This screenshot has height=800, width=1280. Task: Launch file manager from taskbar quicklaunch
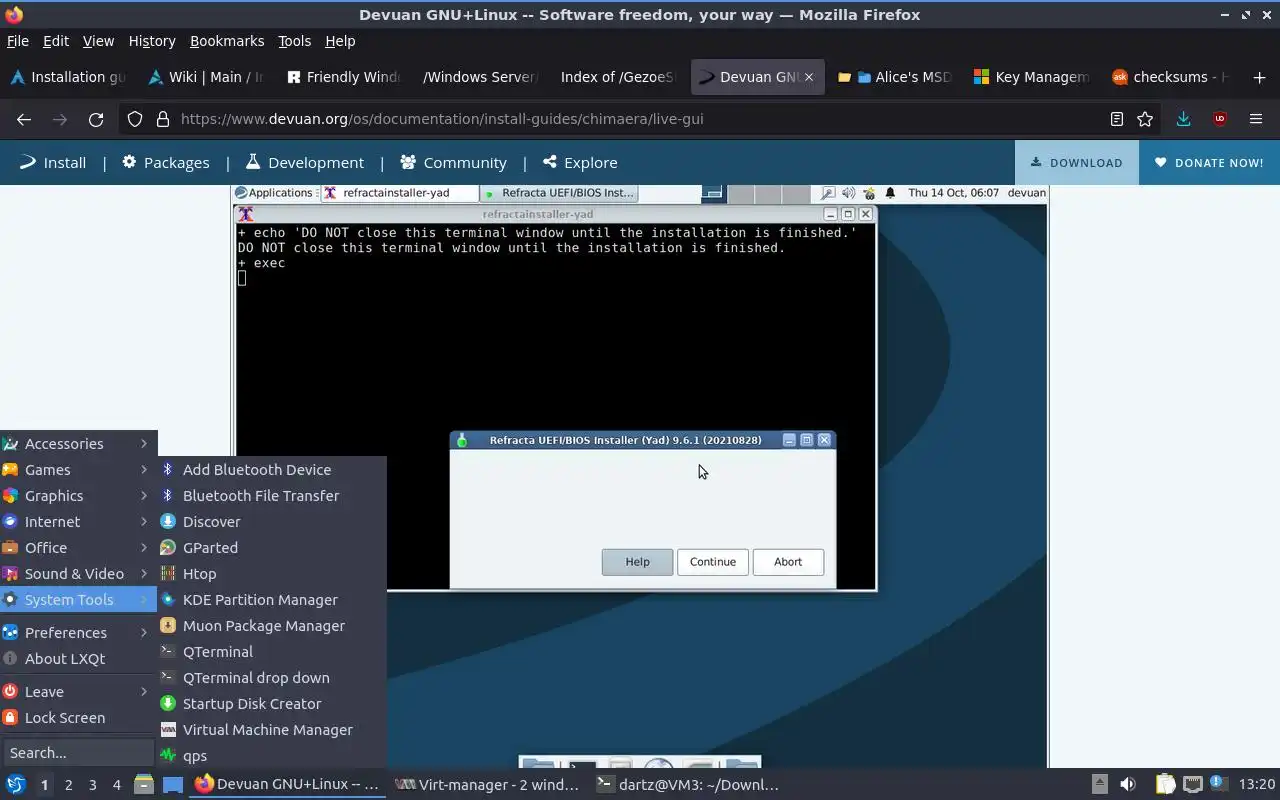pyautogui.click(x=144, y=784)
